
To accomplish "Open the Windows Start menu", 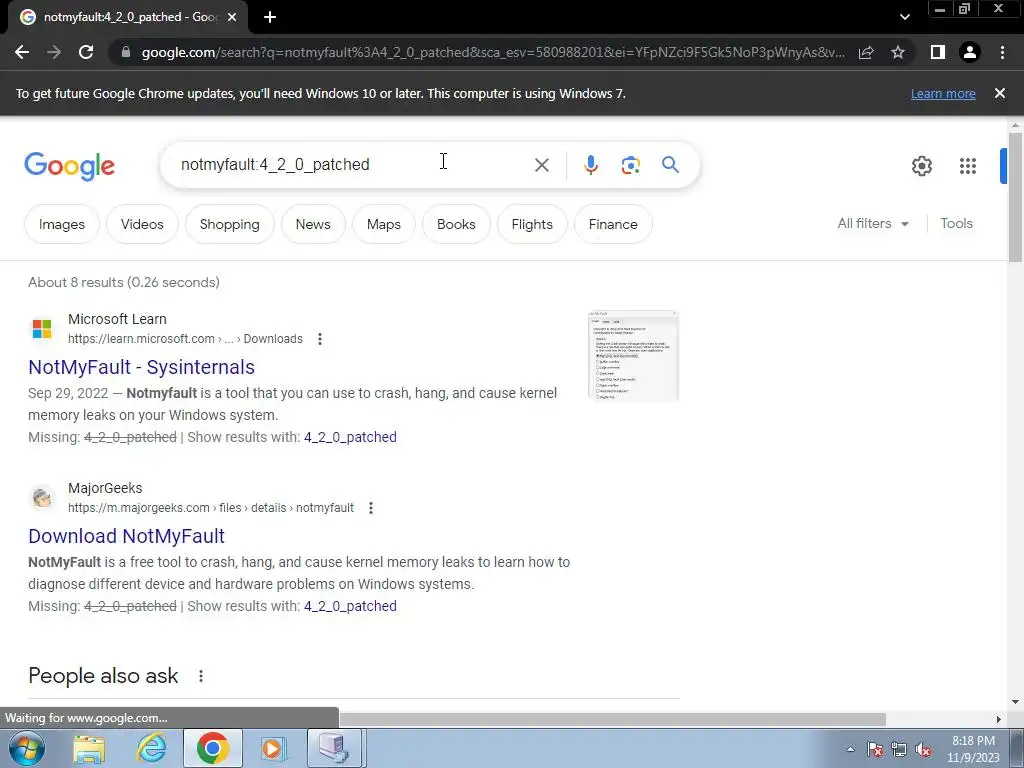I will tap(27, 748).
